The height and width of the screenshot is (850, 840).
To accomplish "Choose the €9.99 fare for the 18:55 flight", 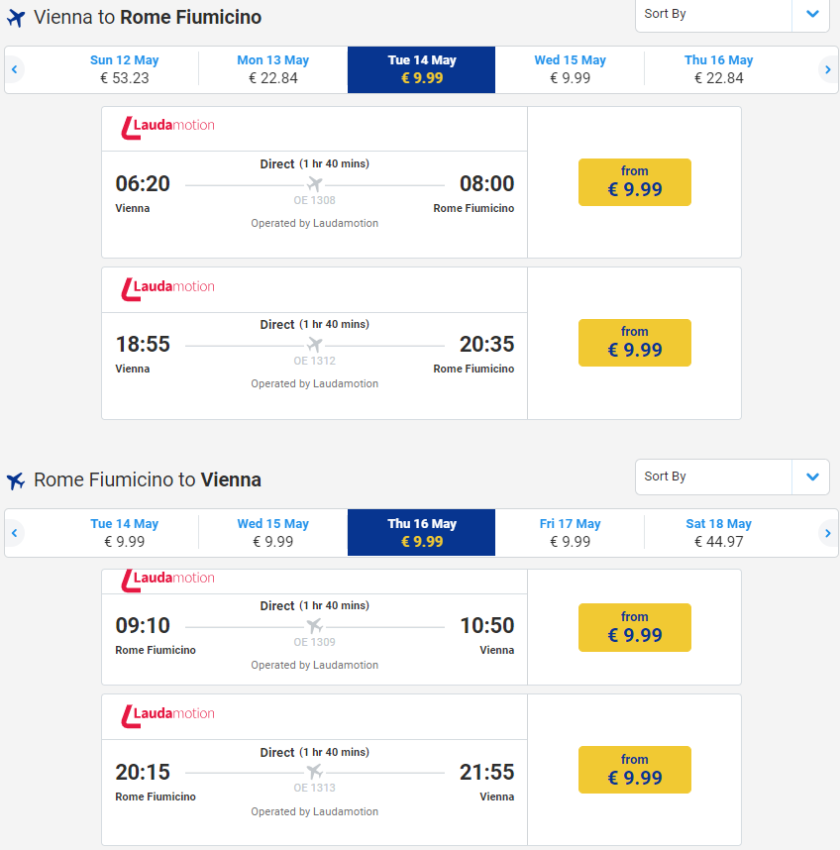I will point(634,343).
